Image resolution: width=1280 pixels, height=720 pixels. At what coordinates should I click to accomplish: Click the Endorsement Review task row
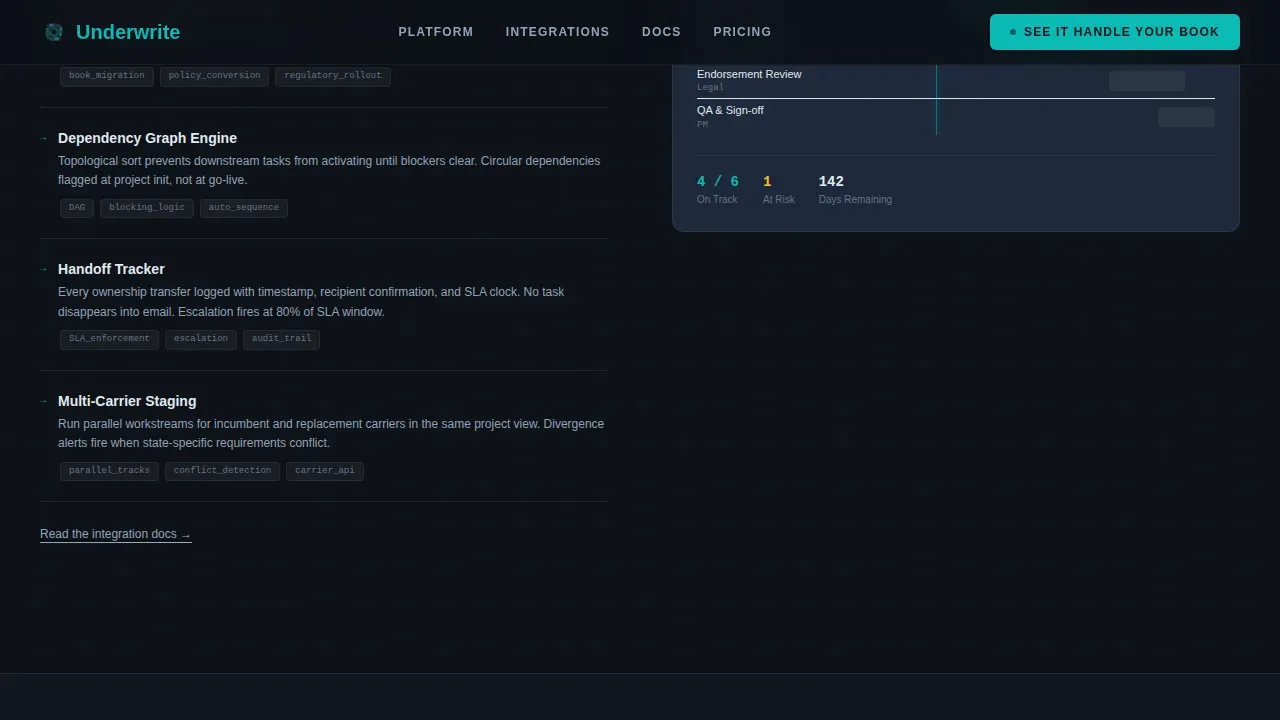(x=956, y=81)
